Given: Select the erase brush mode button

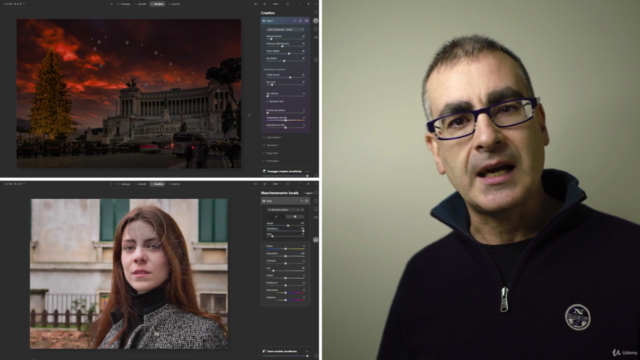Looking at the screenshot, I should pyautogui.click(x=295, y=217).
